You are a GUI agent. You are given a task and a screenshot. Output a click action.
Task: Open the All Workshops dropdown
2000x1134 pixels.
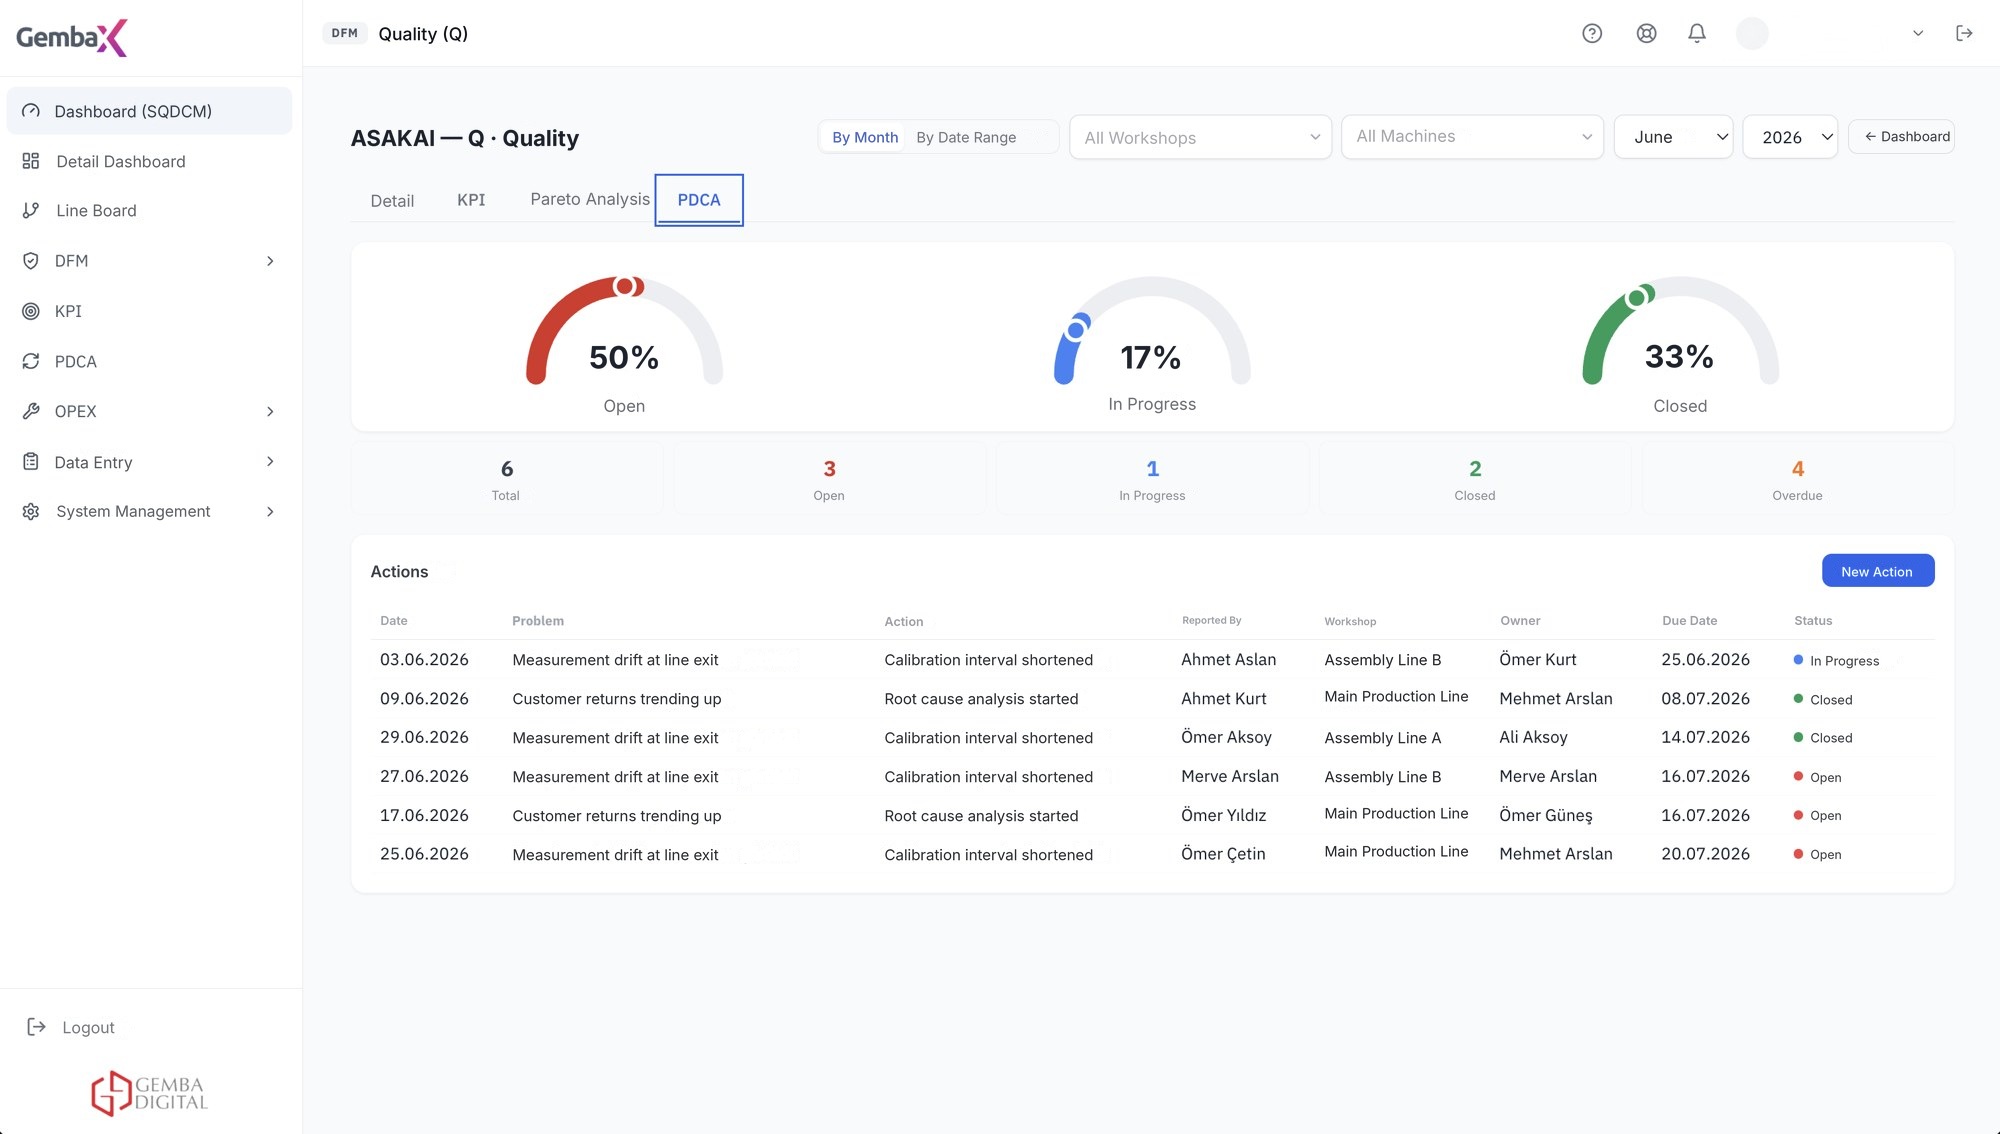coord(1200,137)
